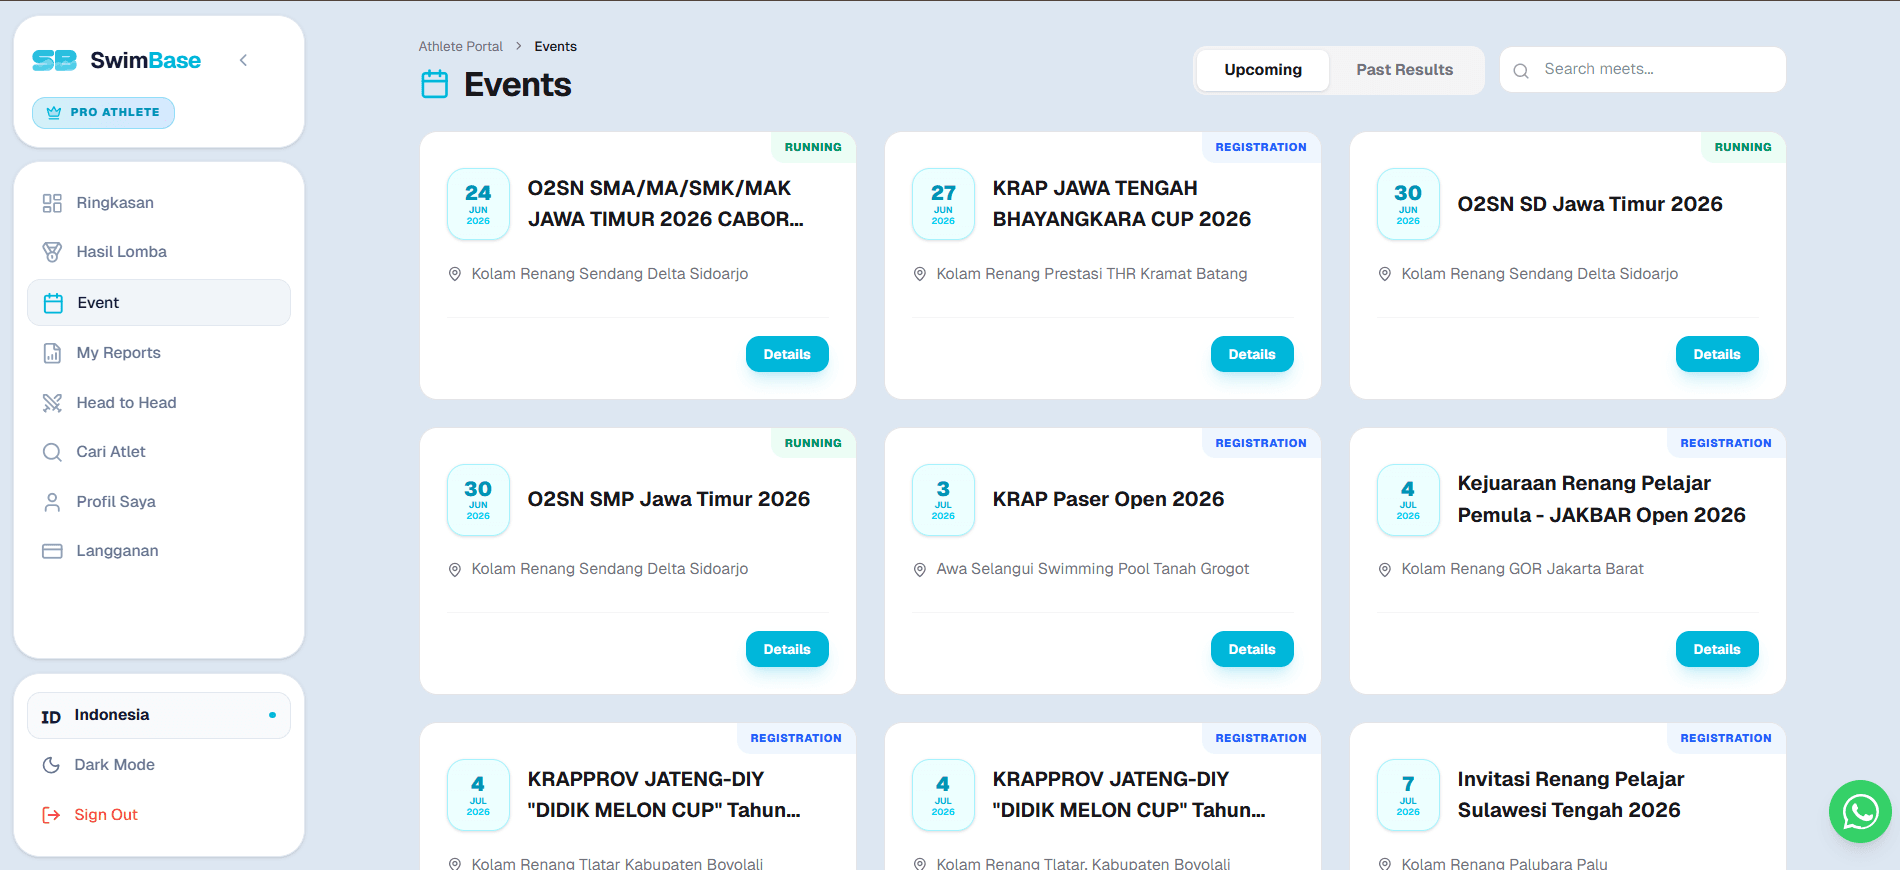Click the search magnifier icon in the search box
Image resolution: width=1900 pixels, height=870 pixels.
pos(1521,71)
